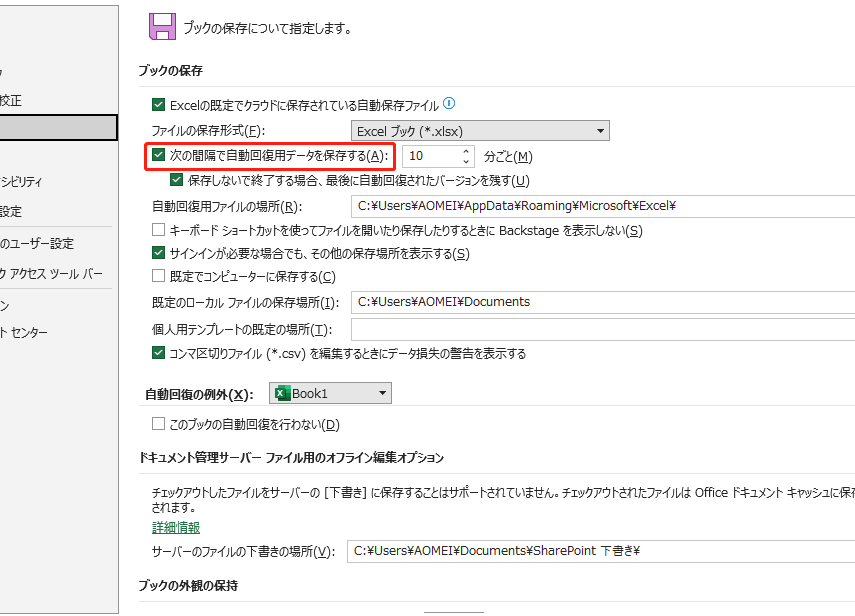Toggle the 次の間隔で自動回復用データを保存する checkbox
The height and width of the screenshot is (616, 855).
pos(158,156)
